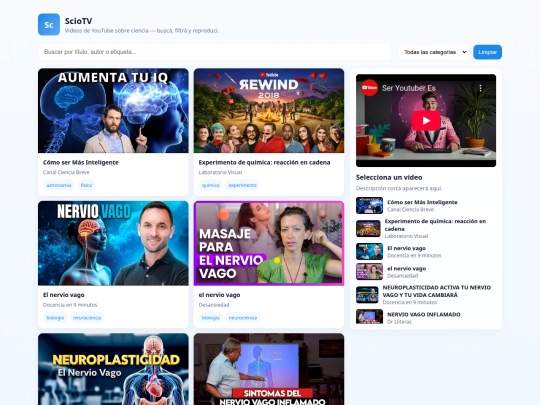Click card title el nervio vago by Desansiedad
Image resolution: width=540 pixels, height=405 pixels.
point(219,295)
